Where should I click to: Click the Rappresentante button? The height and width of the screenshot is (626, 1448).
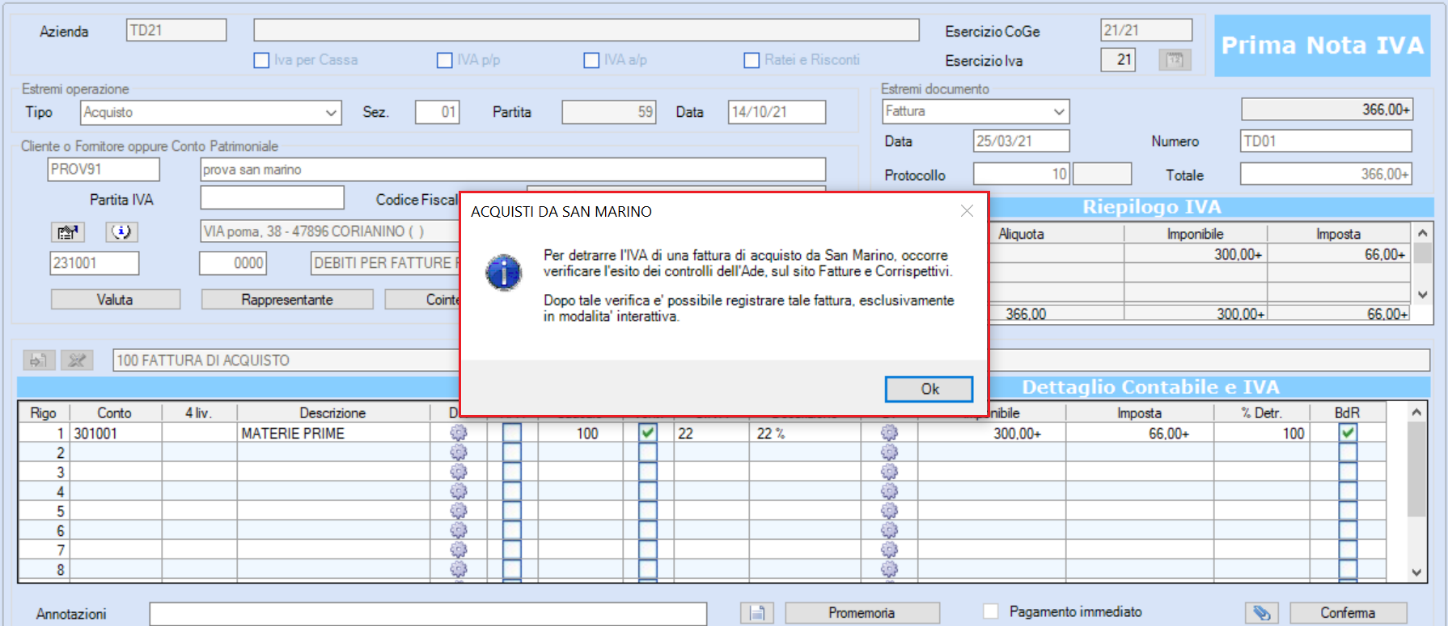pyautogui.click(x=287, y=300)
